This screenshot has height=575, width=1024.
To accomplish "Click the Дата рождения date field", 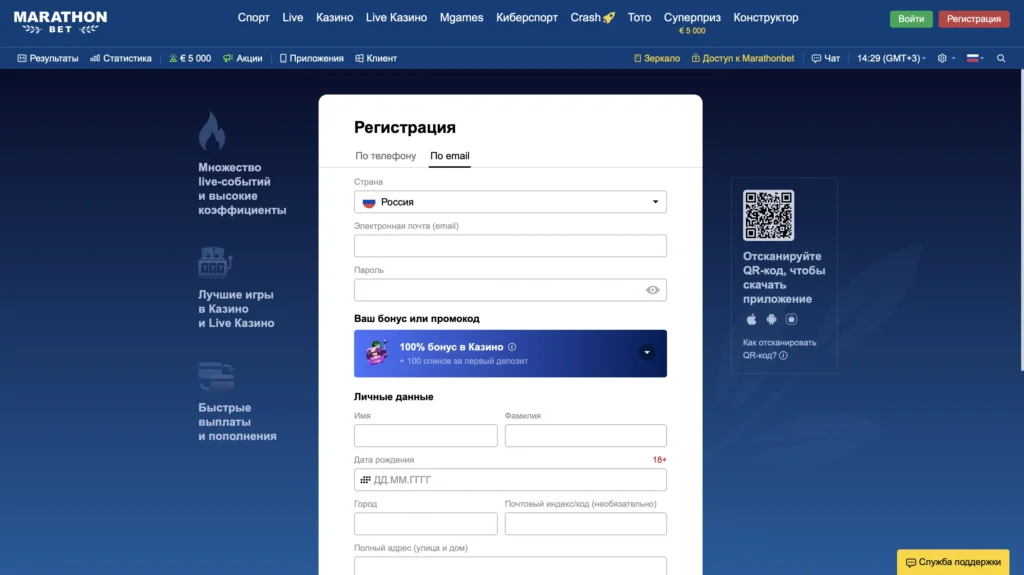I will click(510, 480).
